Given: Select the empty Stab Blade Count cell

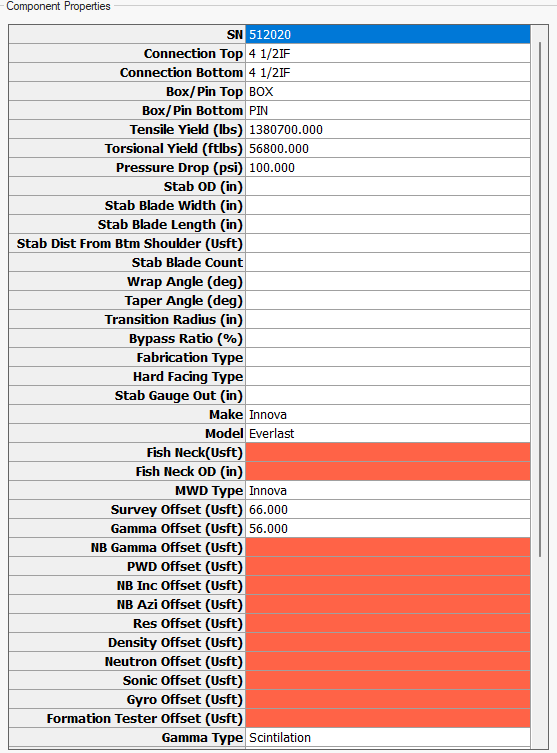Looking at the screenshot, I should tap(388, 263).
